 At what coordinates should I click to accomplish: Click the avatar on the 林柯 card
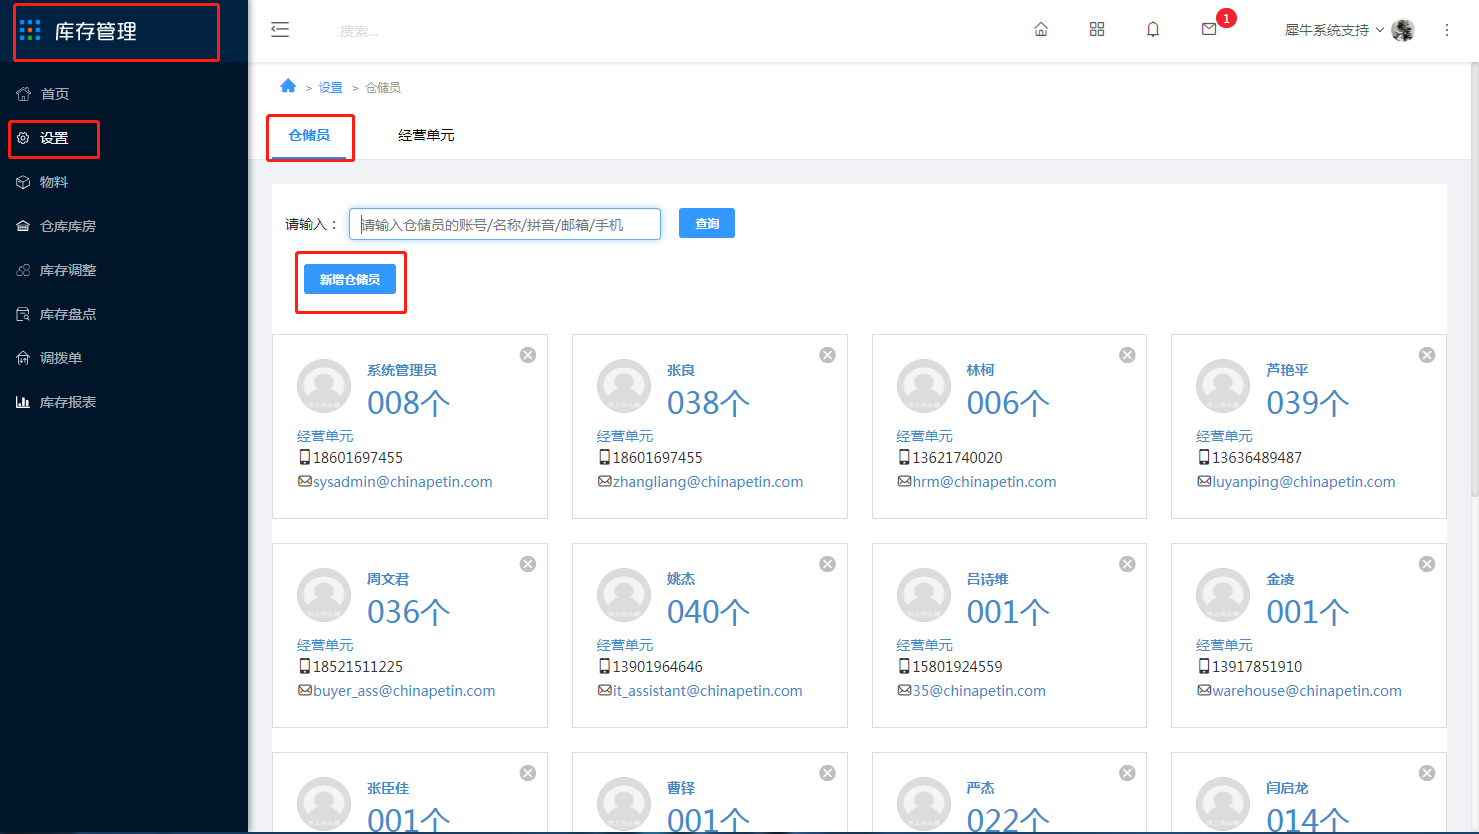click(x=924, y=386)
